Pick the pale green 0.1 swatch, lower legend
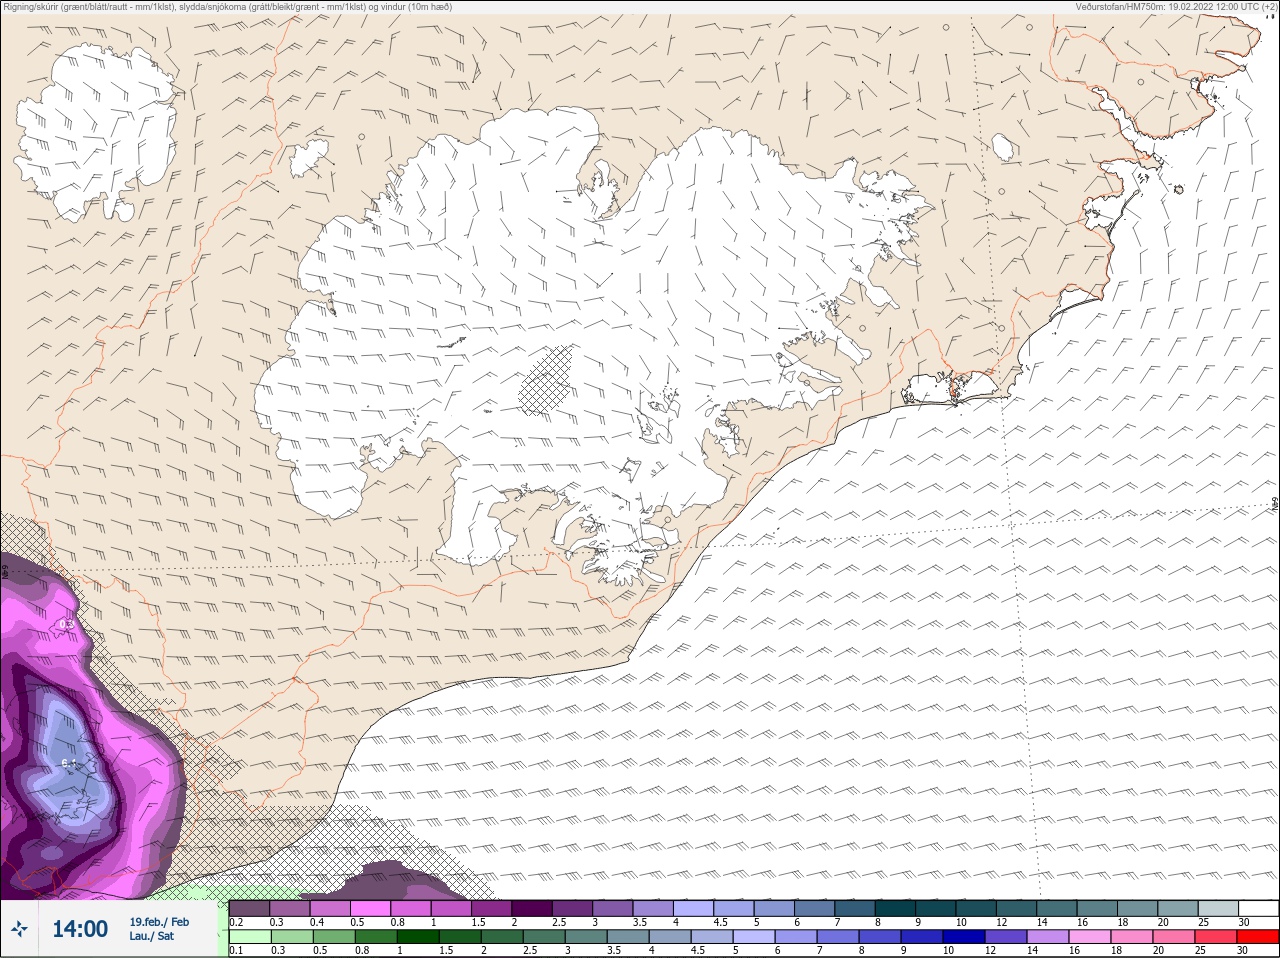The image size is (1280, 958). point(249,937)
